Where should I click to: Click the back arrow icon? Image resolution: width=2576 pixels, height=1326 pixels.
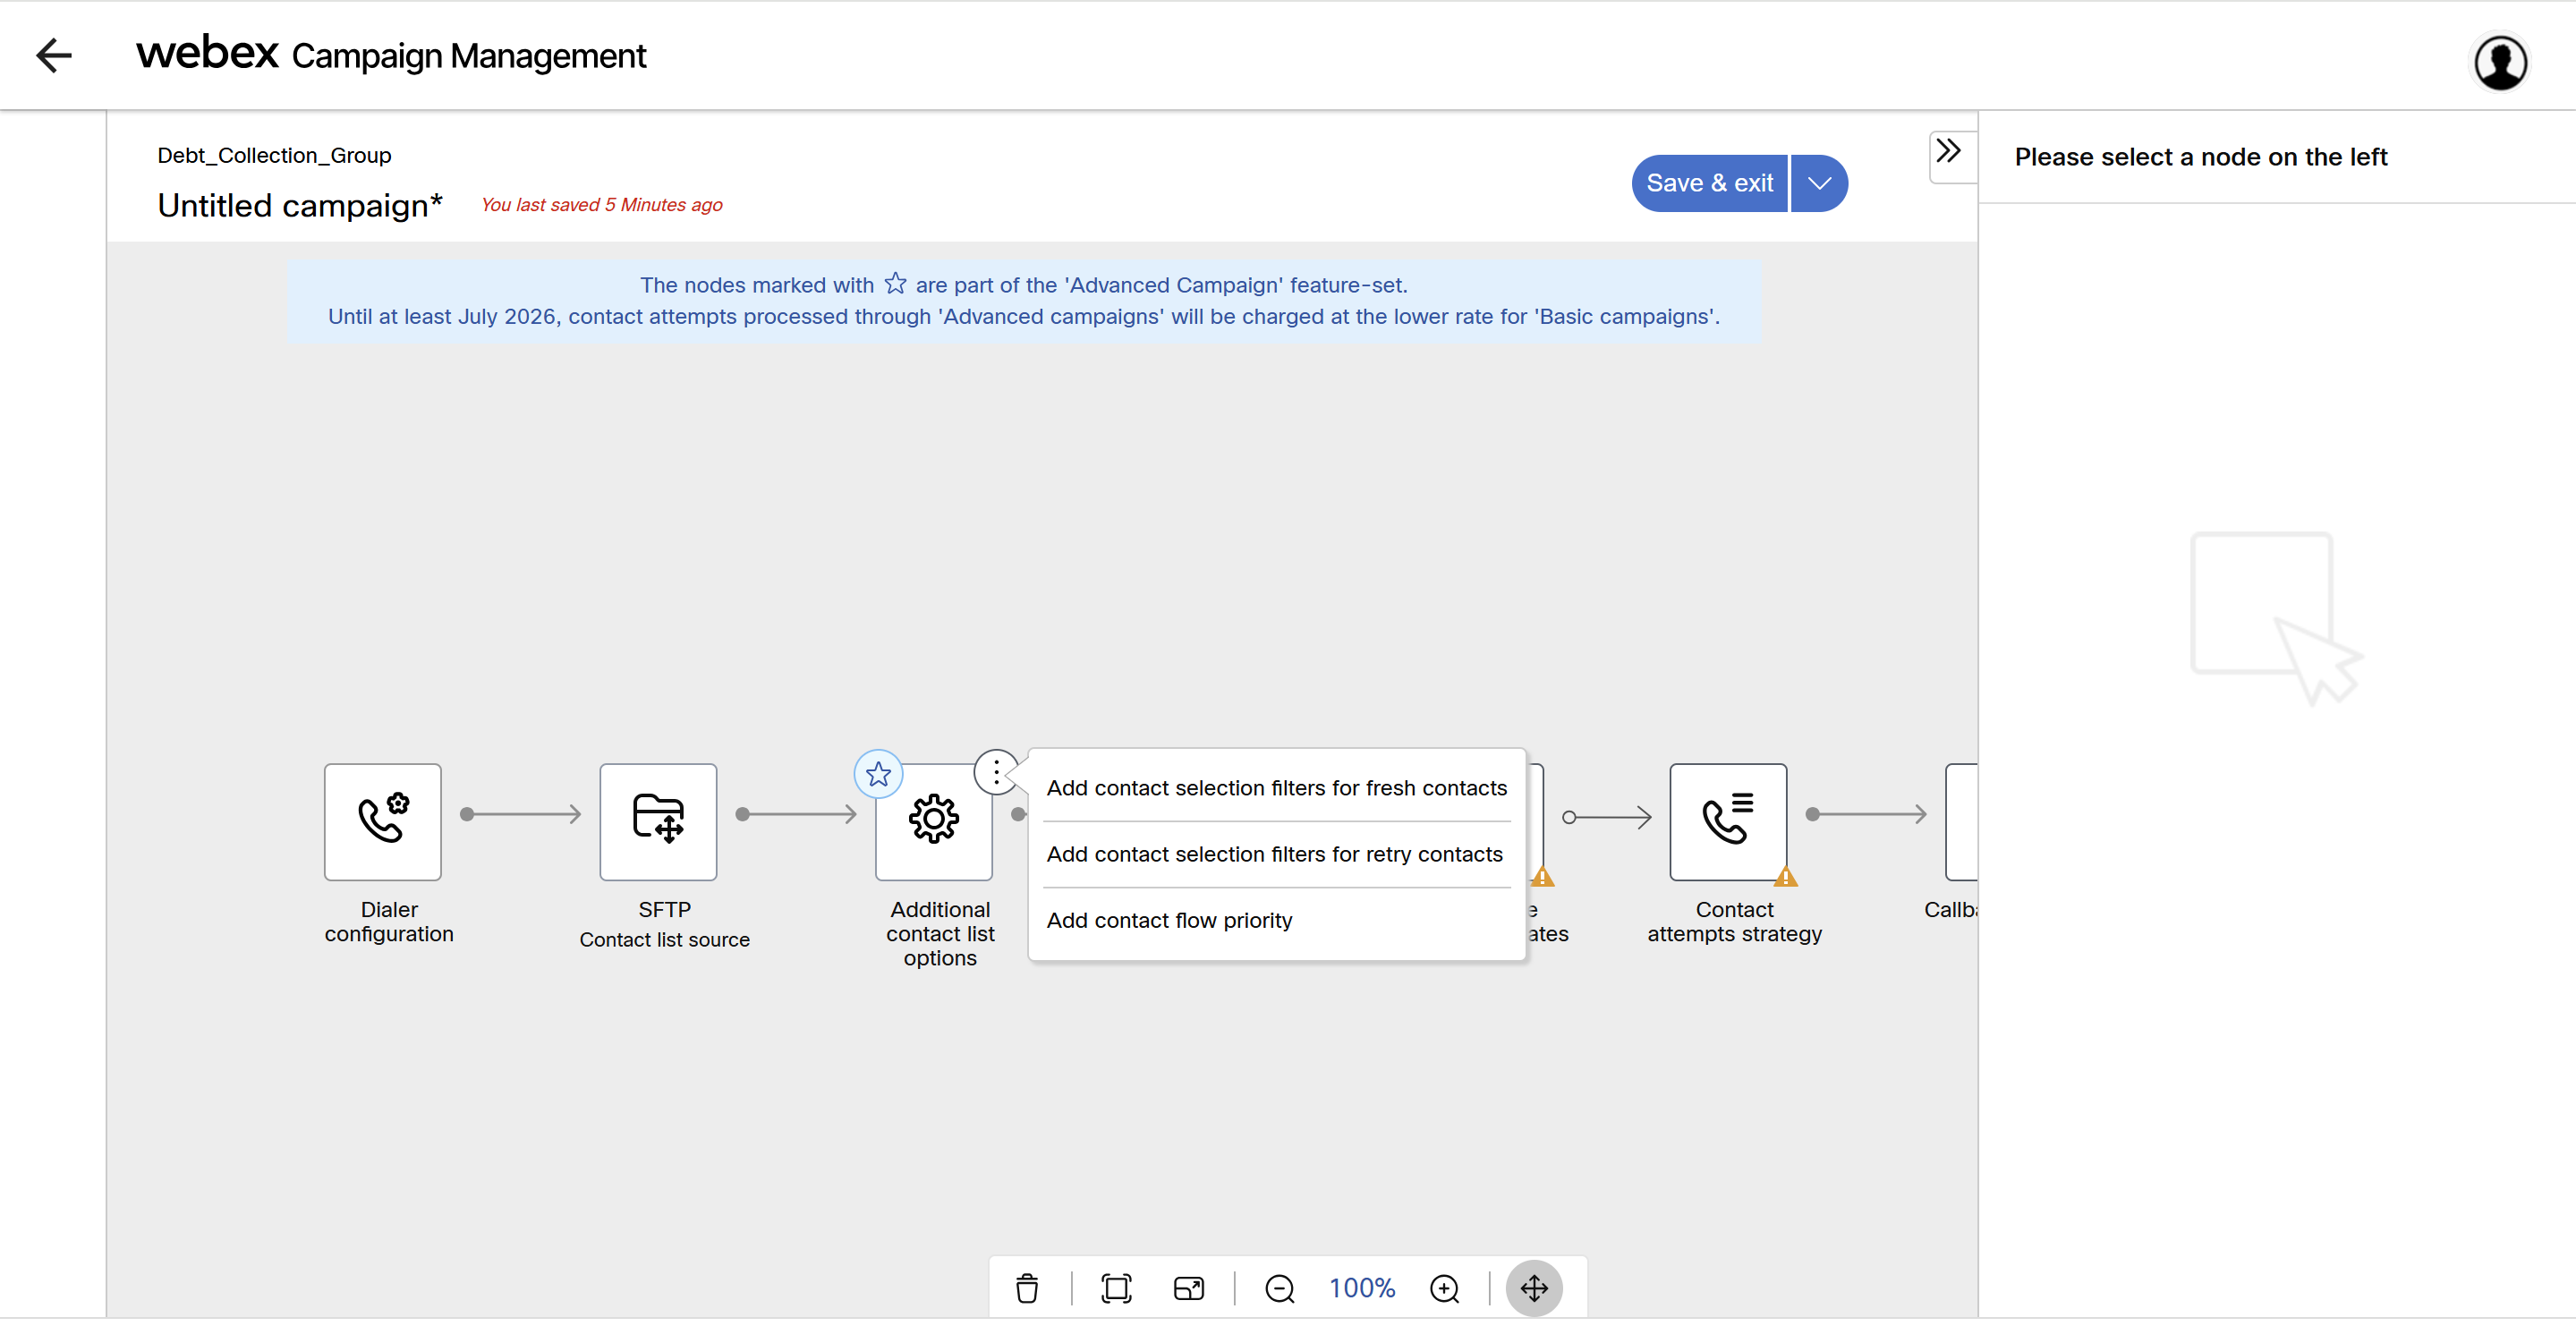pyautogui.click(x=54, y=55)
